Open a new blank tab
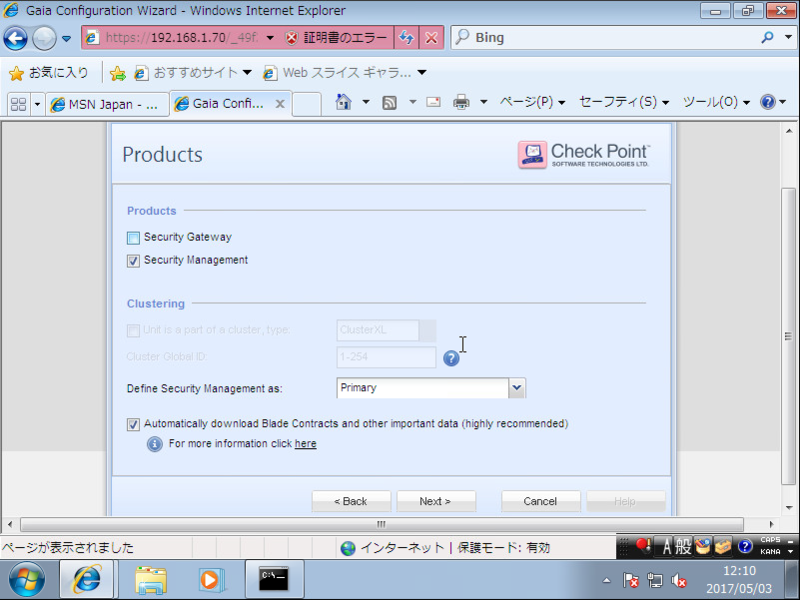 [x=307, y=104]
